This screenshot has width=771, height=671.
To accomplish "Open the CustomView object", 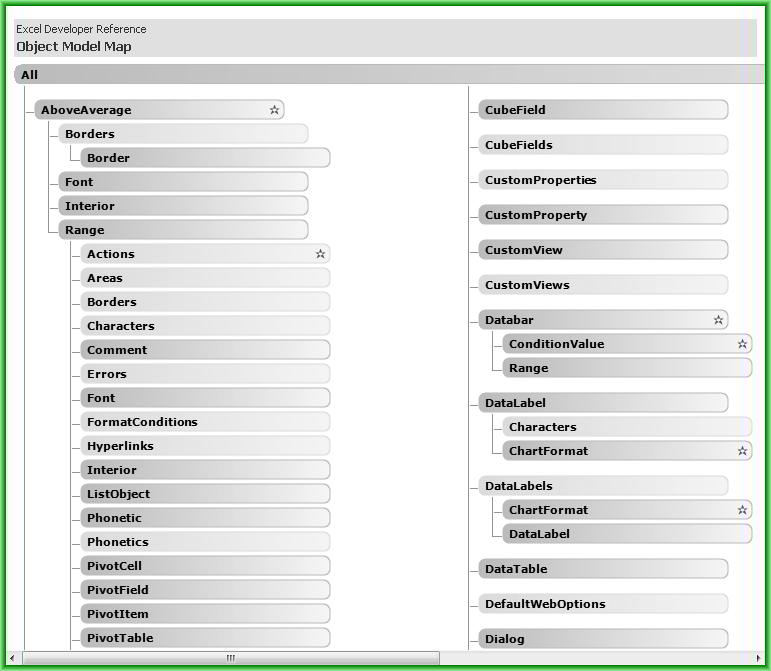I will click(x=603, y=250).
